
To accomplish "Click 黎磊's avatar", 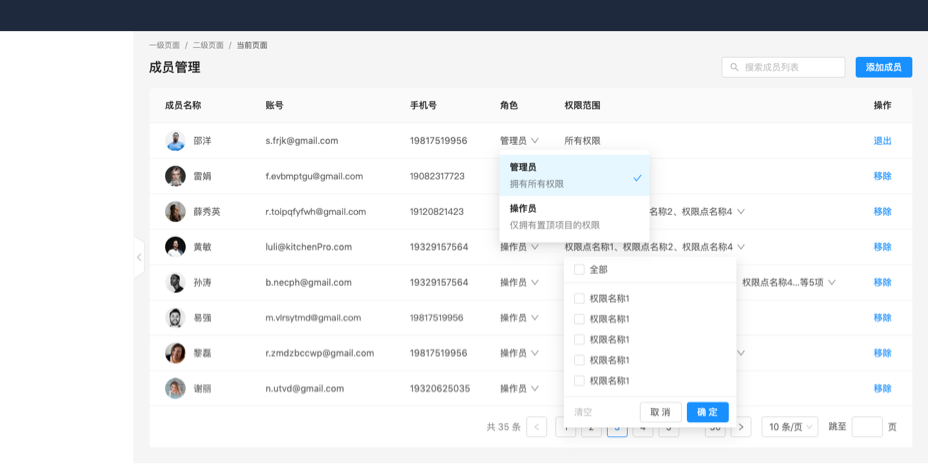I will tap(175, 353).
